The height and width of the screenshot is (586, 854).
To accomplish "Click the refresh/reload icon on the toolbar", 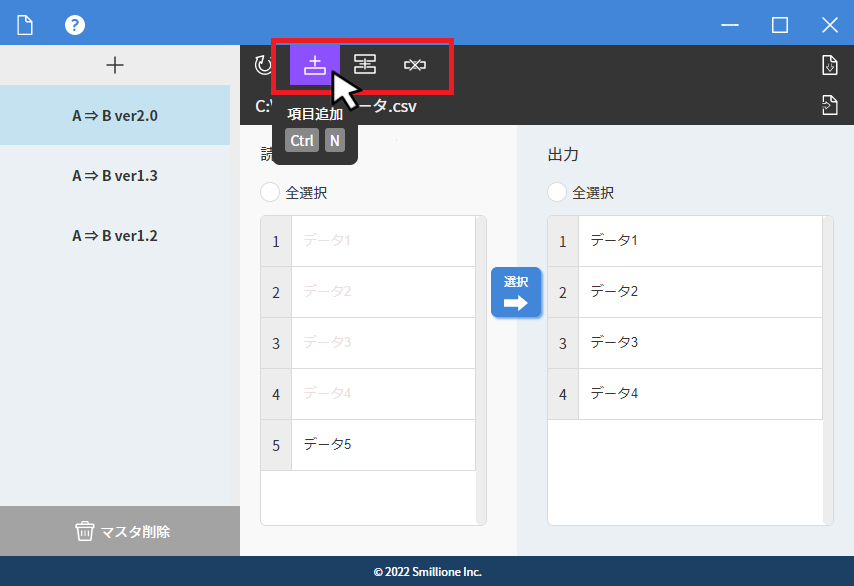I will coord(262,64).
